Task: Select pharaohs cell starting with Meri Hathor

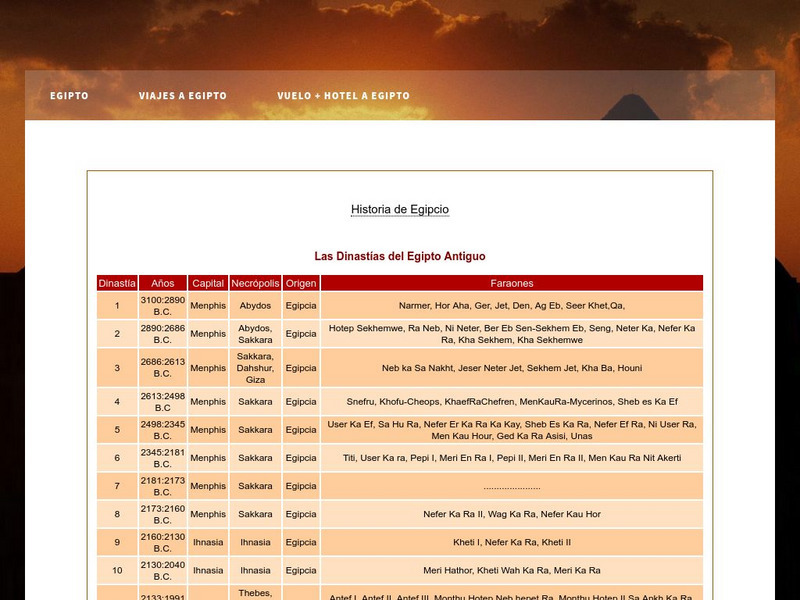Action: 512,570
